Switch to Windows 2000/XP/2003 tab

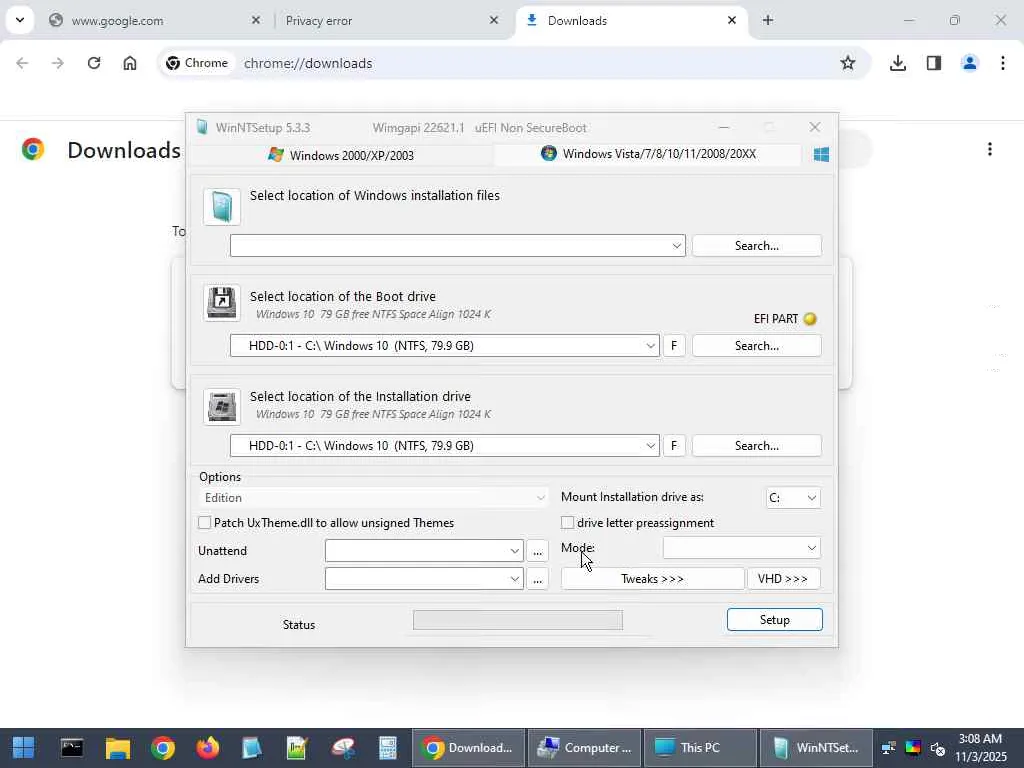[x=340, y=155]
